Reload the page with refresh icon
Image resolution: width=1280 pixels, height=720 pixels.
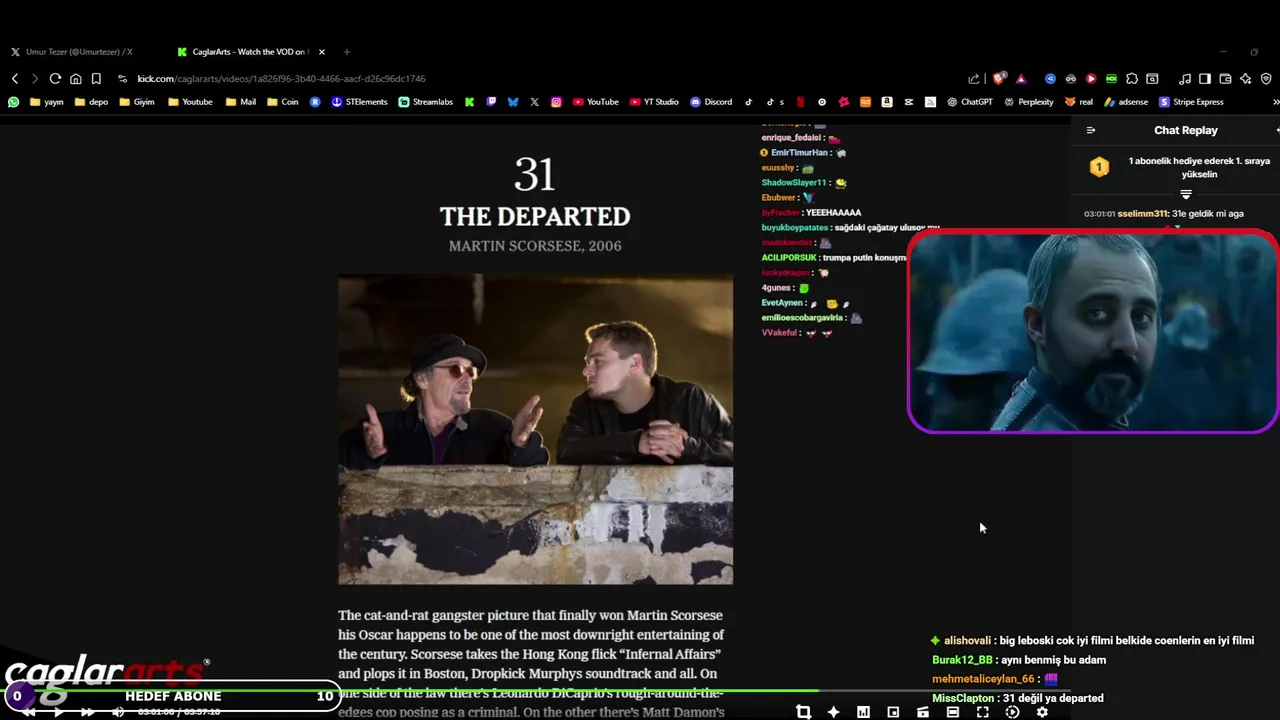click(x=55, y=79)
